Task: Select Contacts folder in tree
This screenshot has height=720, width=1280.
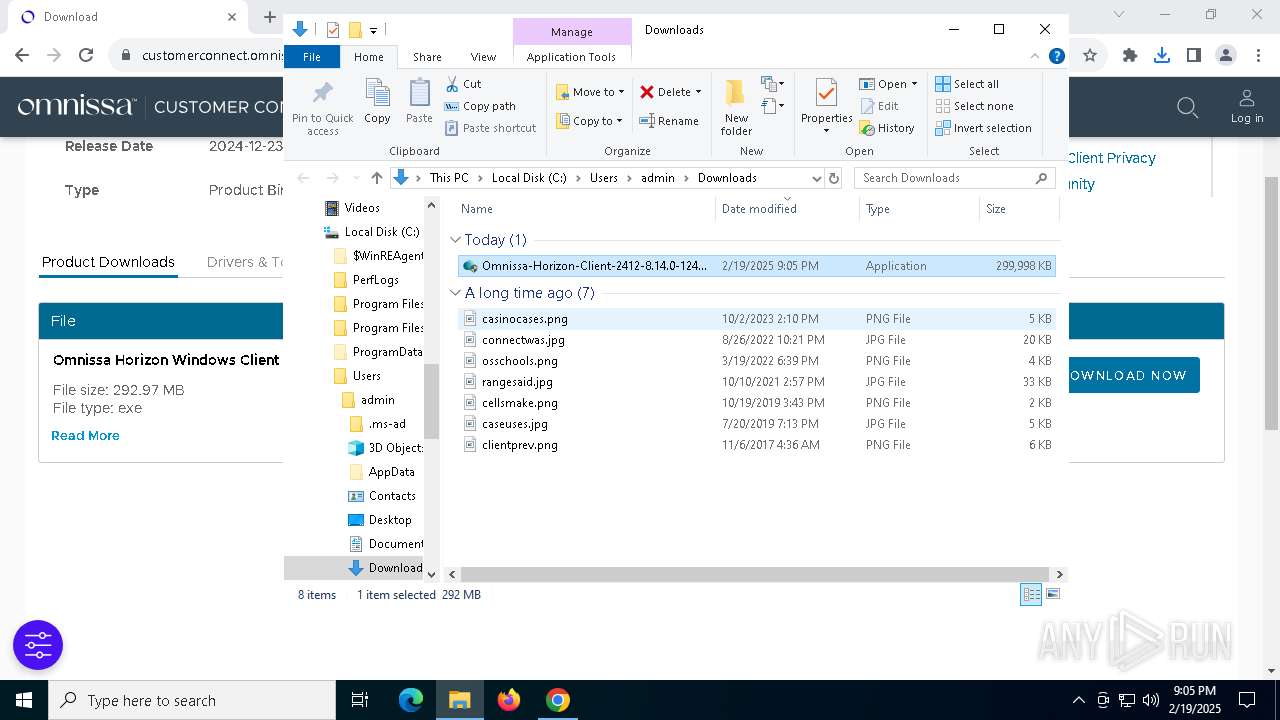Action: [x=392, y=496]
